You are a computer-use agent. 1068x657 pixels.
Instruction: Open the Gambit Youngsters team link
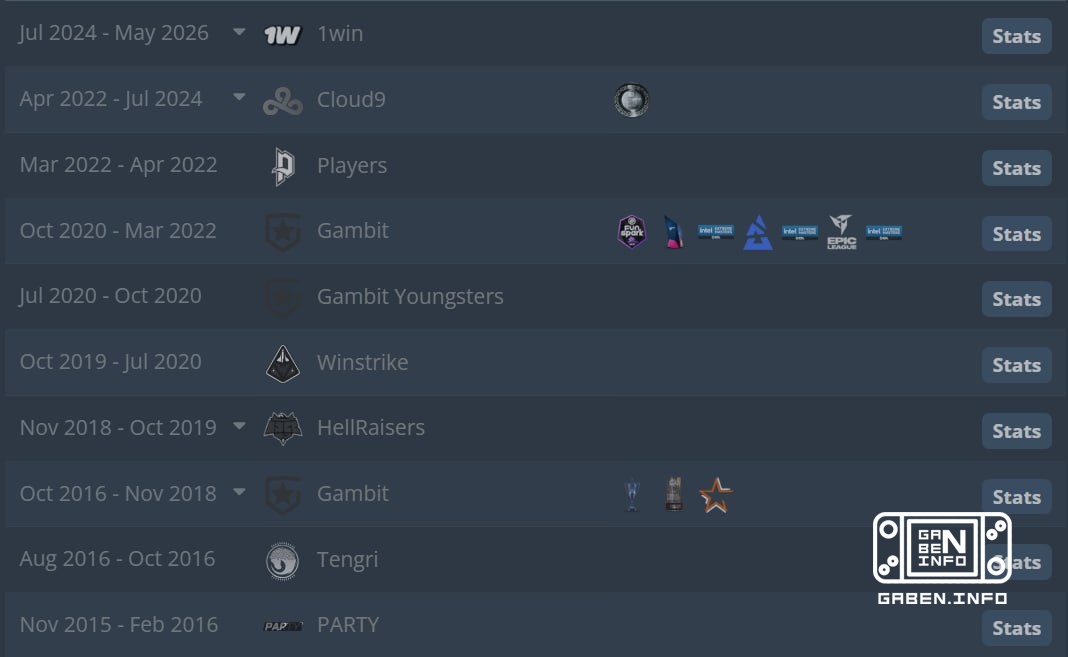[x=410, y=297]
